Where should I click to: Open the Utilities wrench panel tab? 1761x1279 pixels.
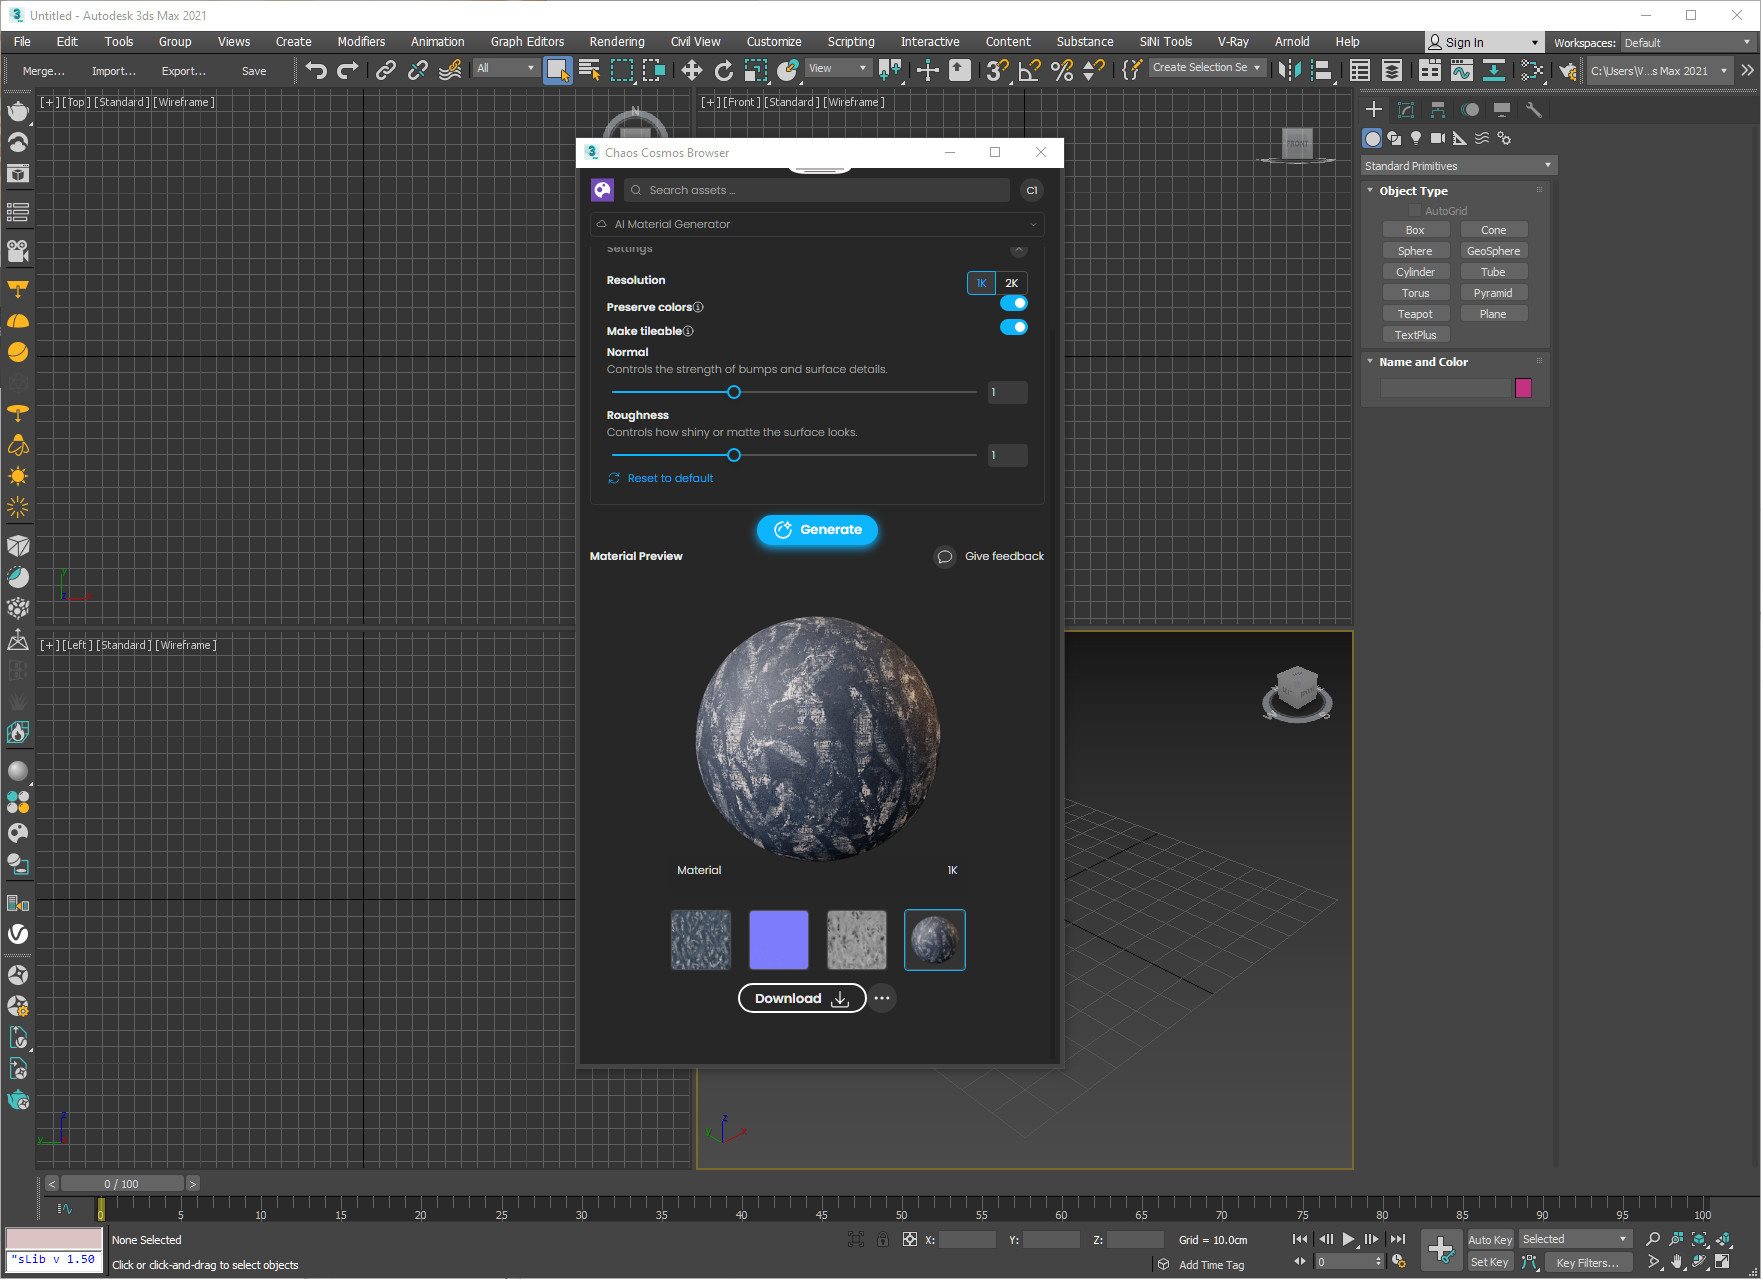tap(1533, 109)
